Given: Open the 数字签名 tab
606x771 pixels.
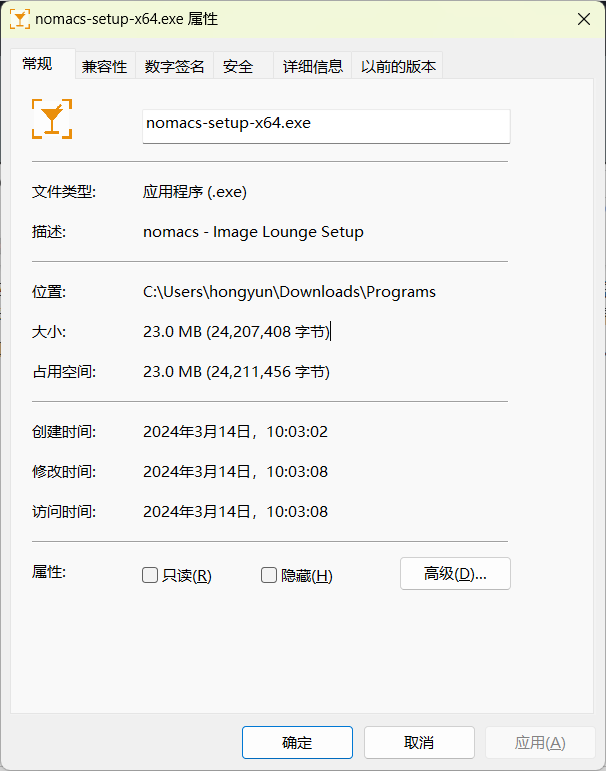Looking at the screenshot, I should [175, 66].
